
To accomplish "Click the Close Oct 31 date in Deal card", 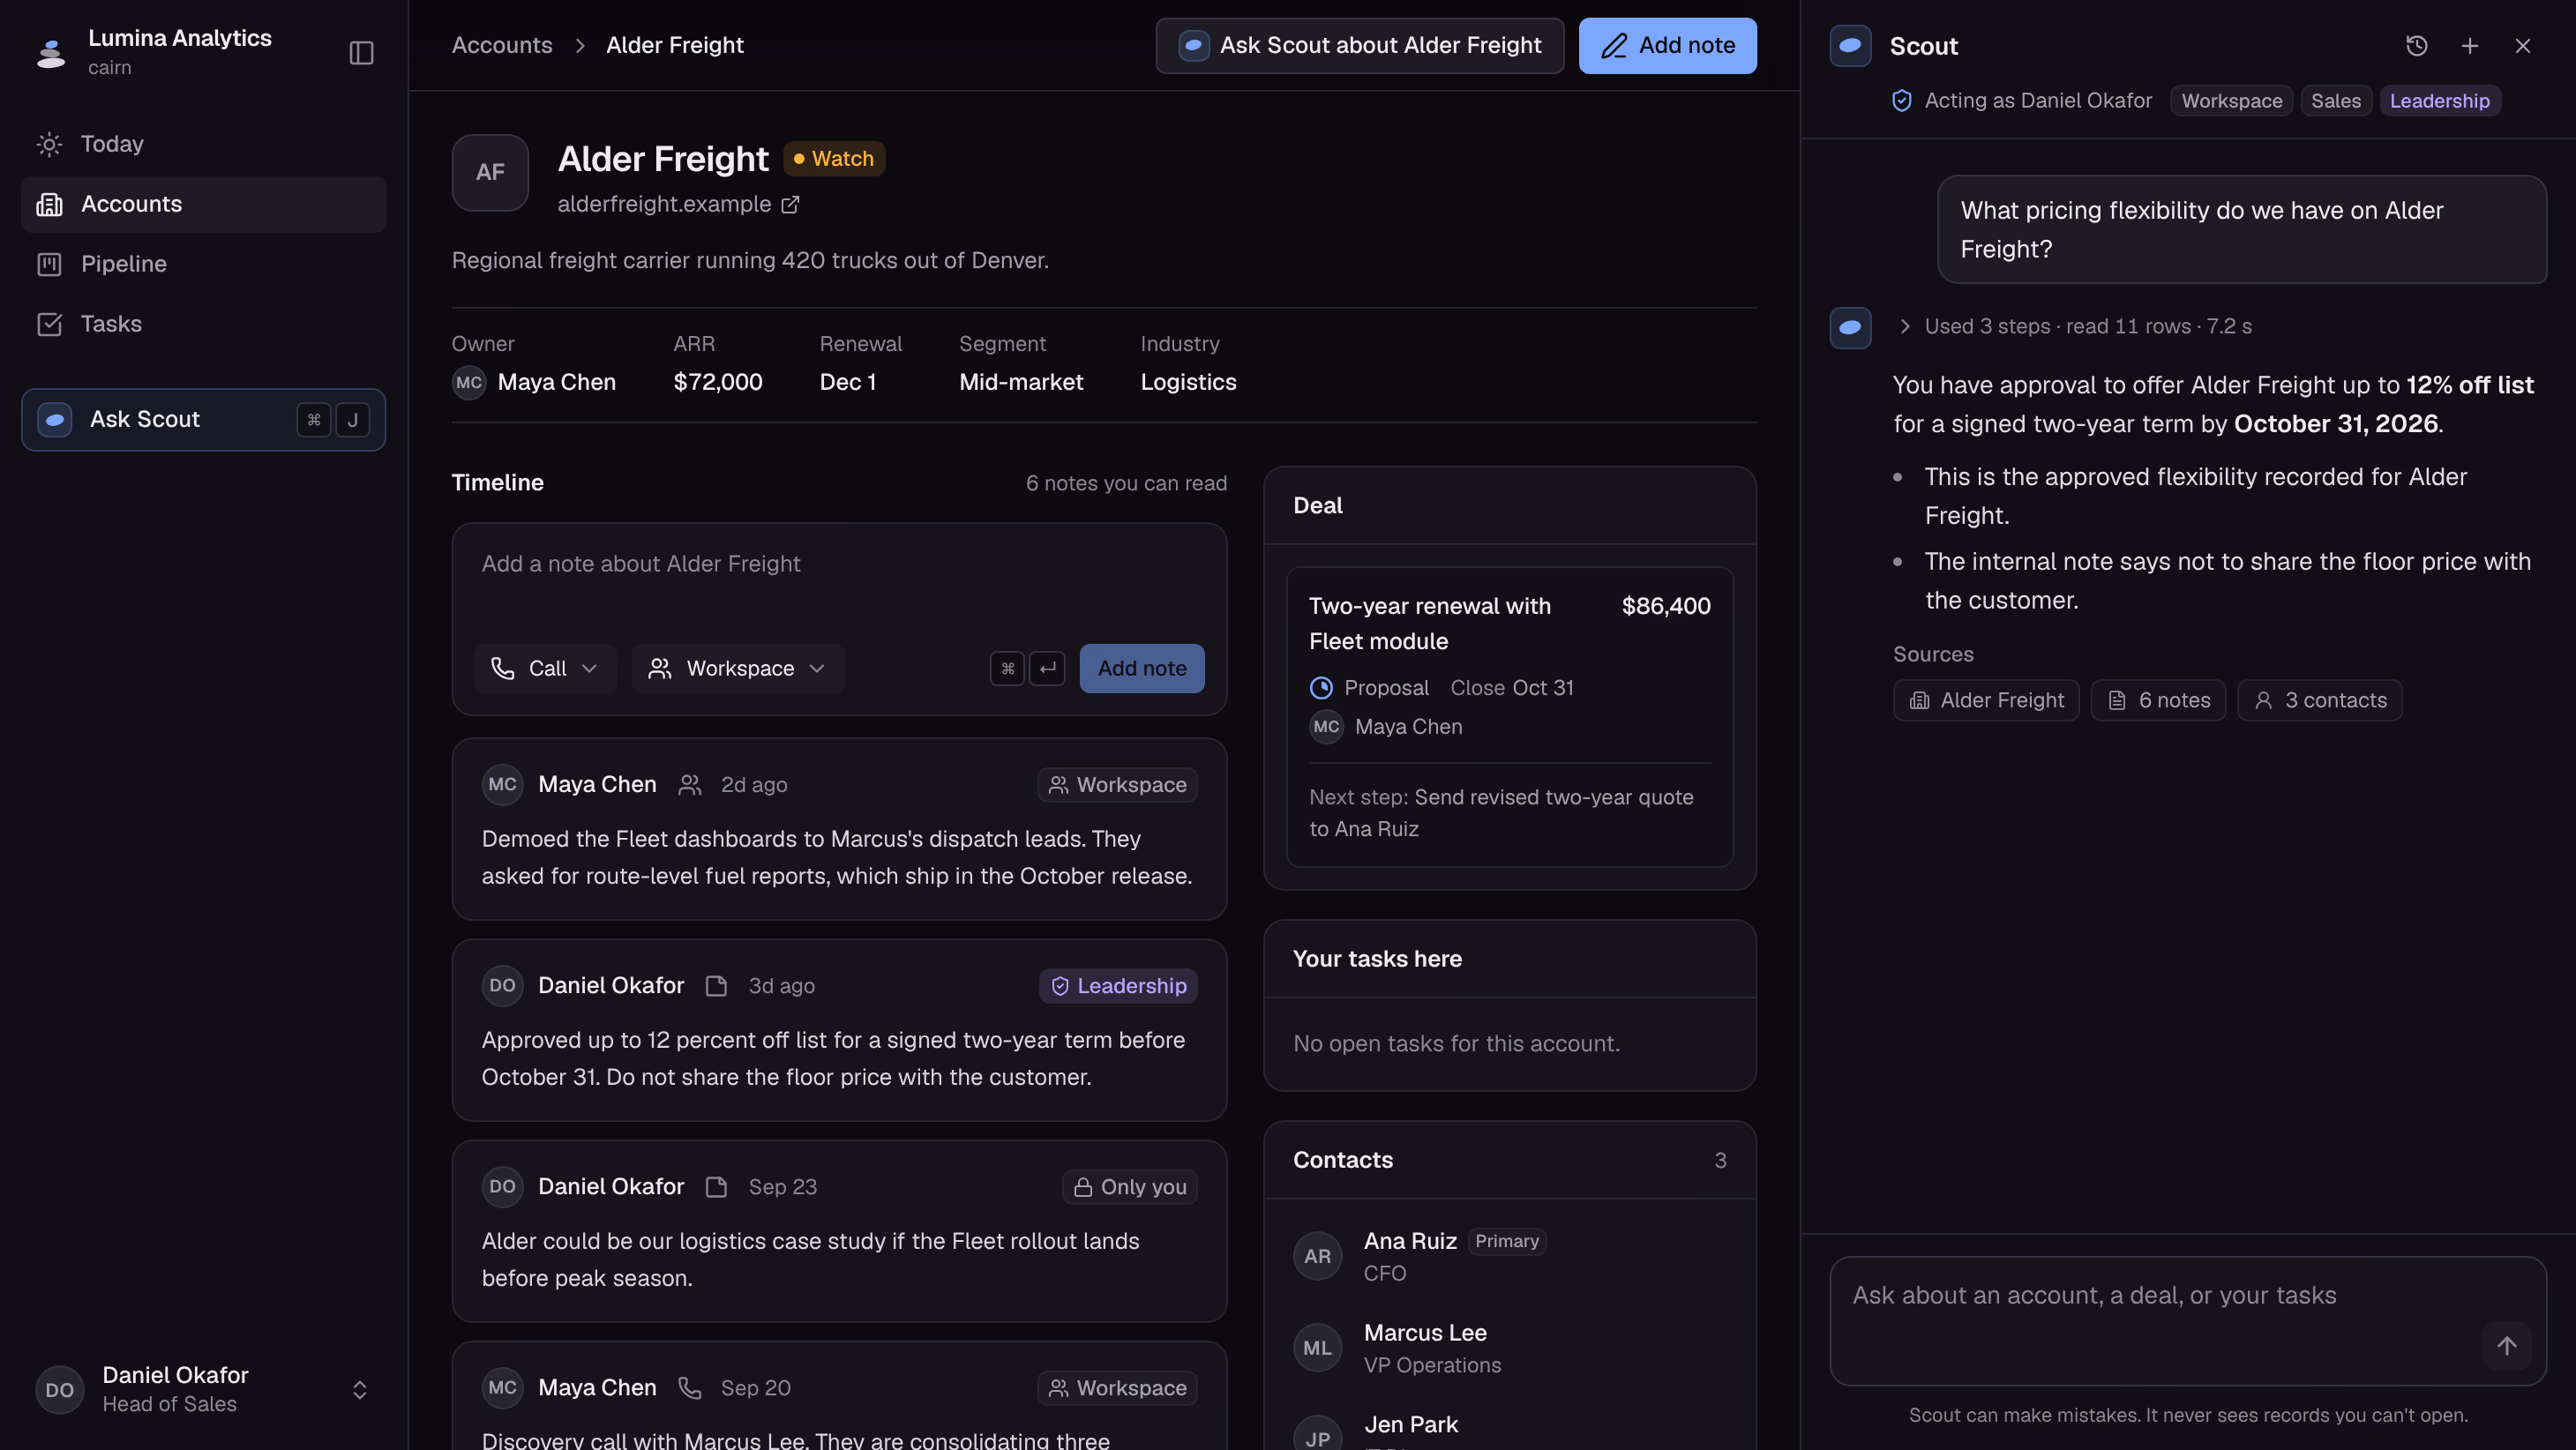I will tap(1511, 688).
